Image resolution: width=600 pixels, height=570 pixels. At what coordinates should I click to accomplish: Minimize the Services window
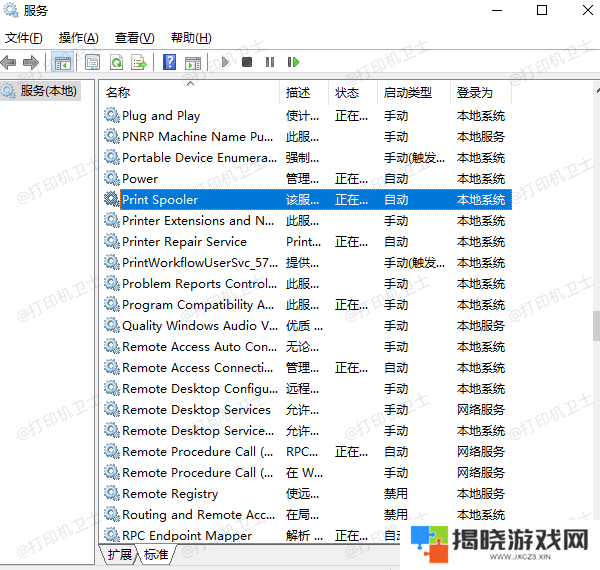(497, 10)
